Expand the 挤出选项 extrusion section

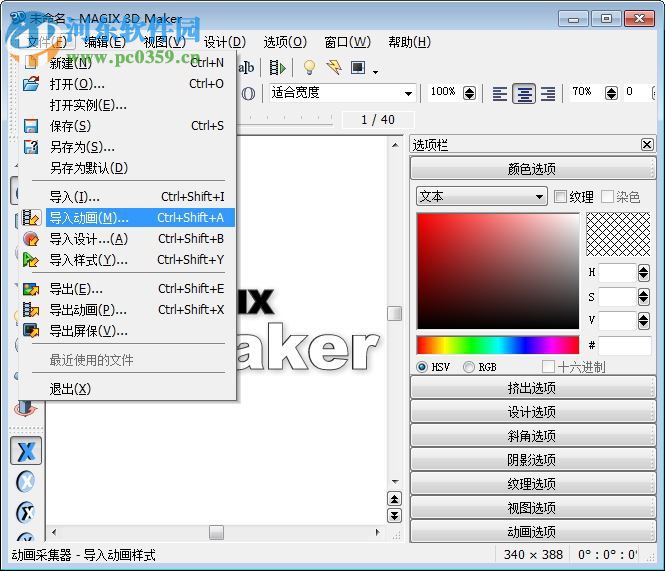pyautogui.click(x=533, y=388)
